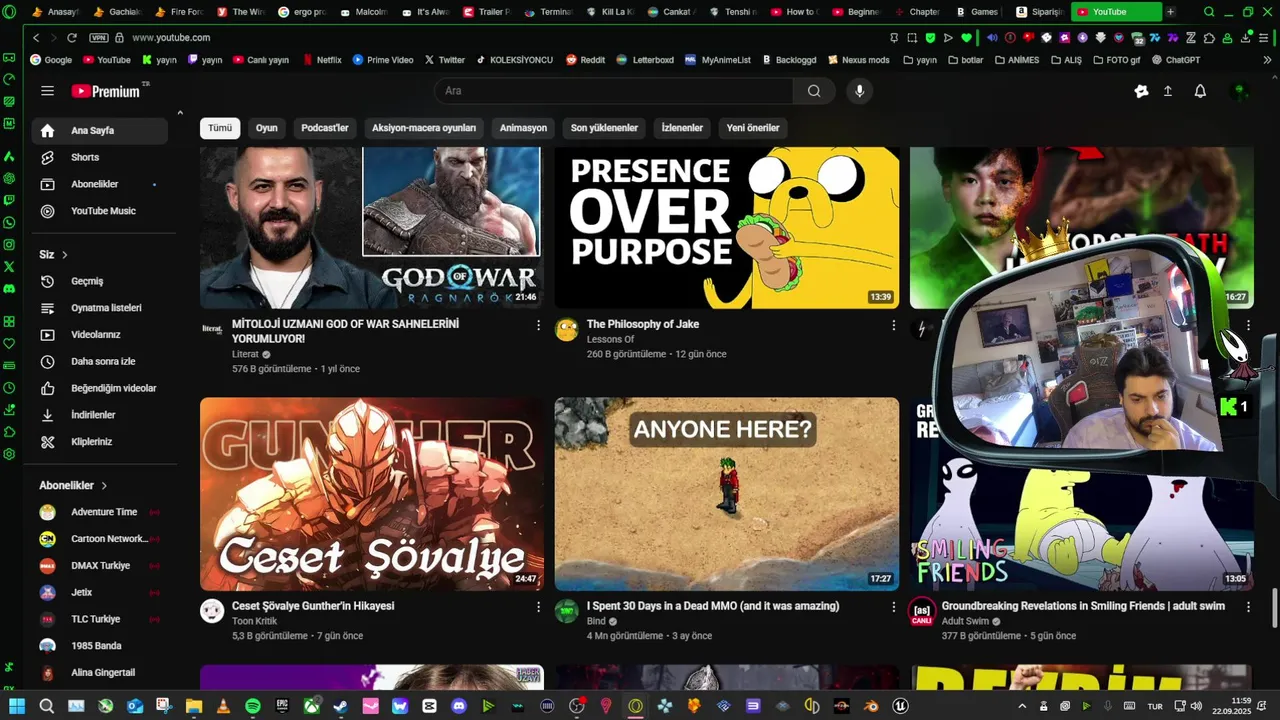Expand the Abonelikler section chevron
This screenshot has width=1280, height=720.
(104, 486)
